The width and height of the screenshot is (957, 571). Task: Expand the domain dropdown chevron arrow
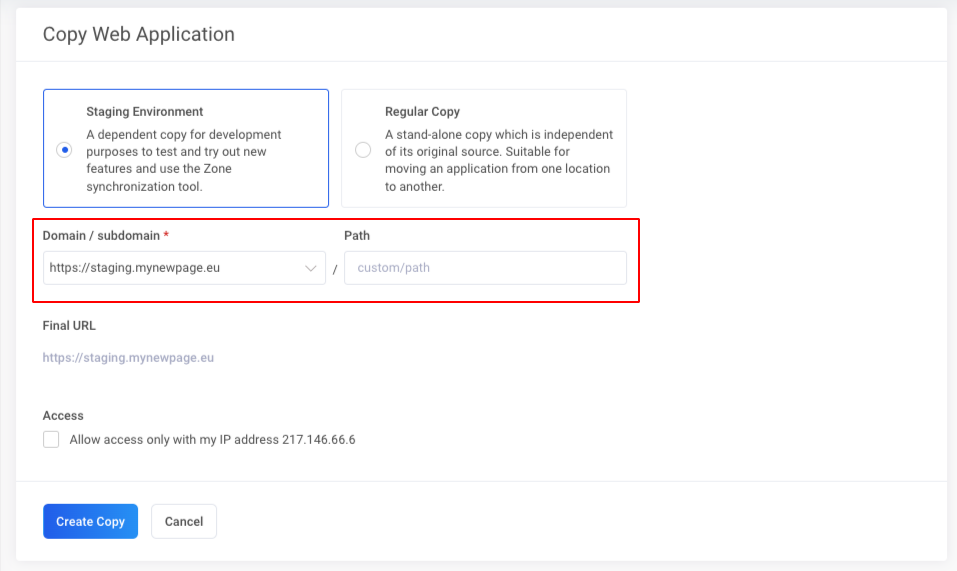pyautogui.click(x=310, y=268)
